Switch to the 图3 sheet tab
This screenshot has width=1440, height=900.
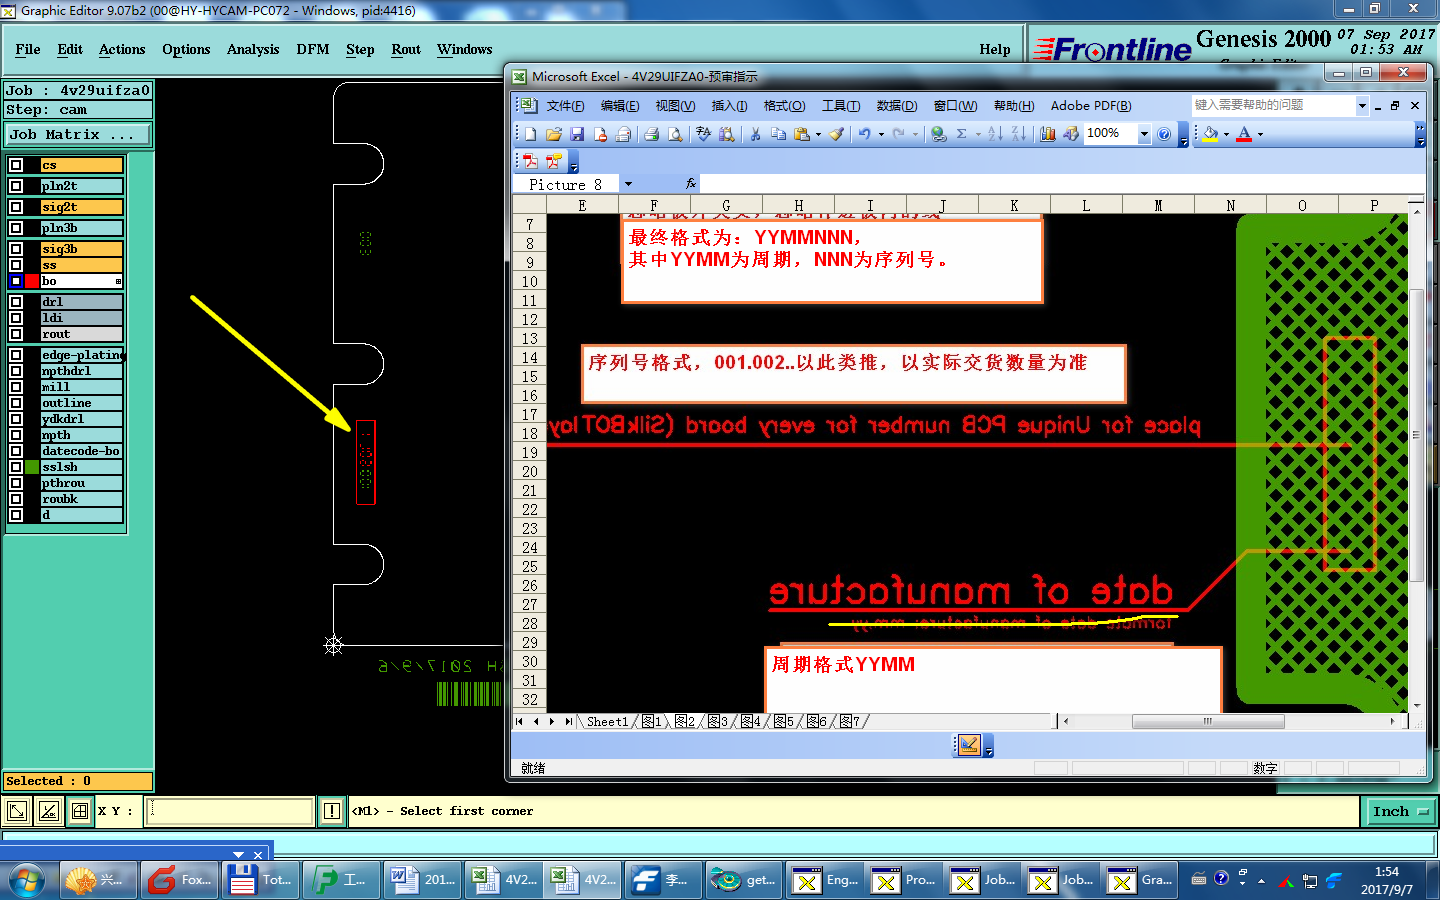pyautogui.click(x=718, y=721)
